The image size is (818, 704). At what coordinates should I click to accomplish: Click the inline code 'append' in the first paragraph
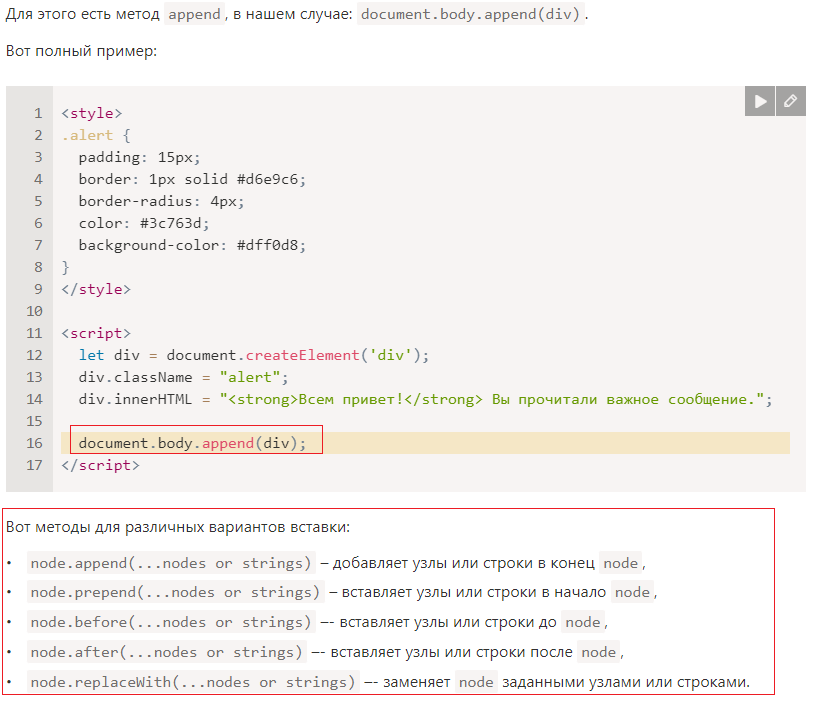coord(195,14)
